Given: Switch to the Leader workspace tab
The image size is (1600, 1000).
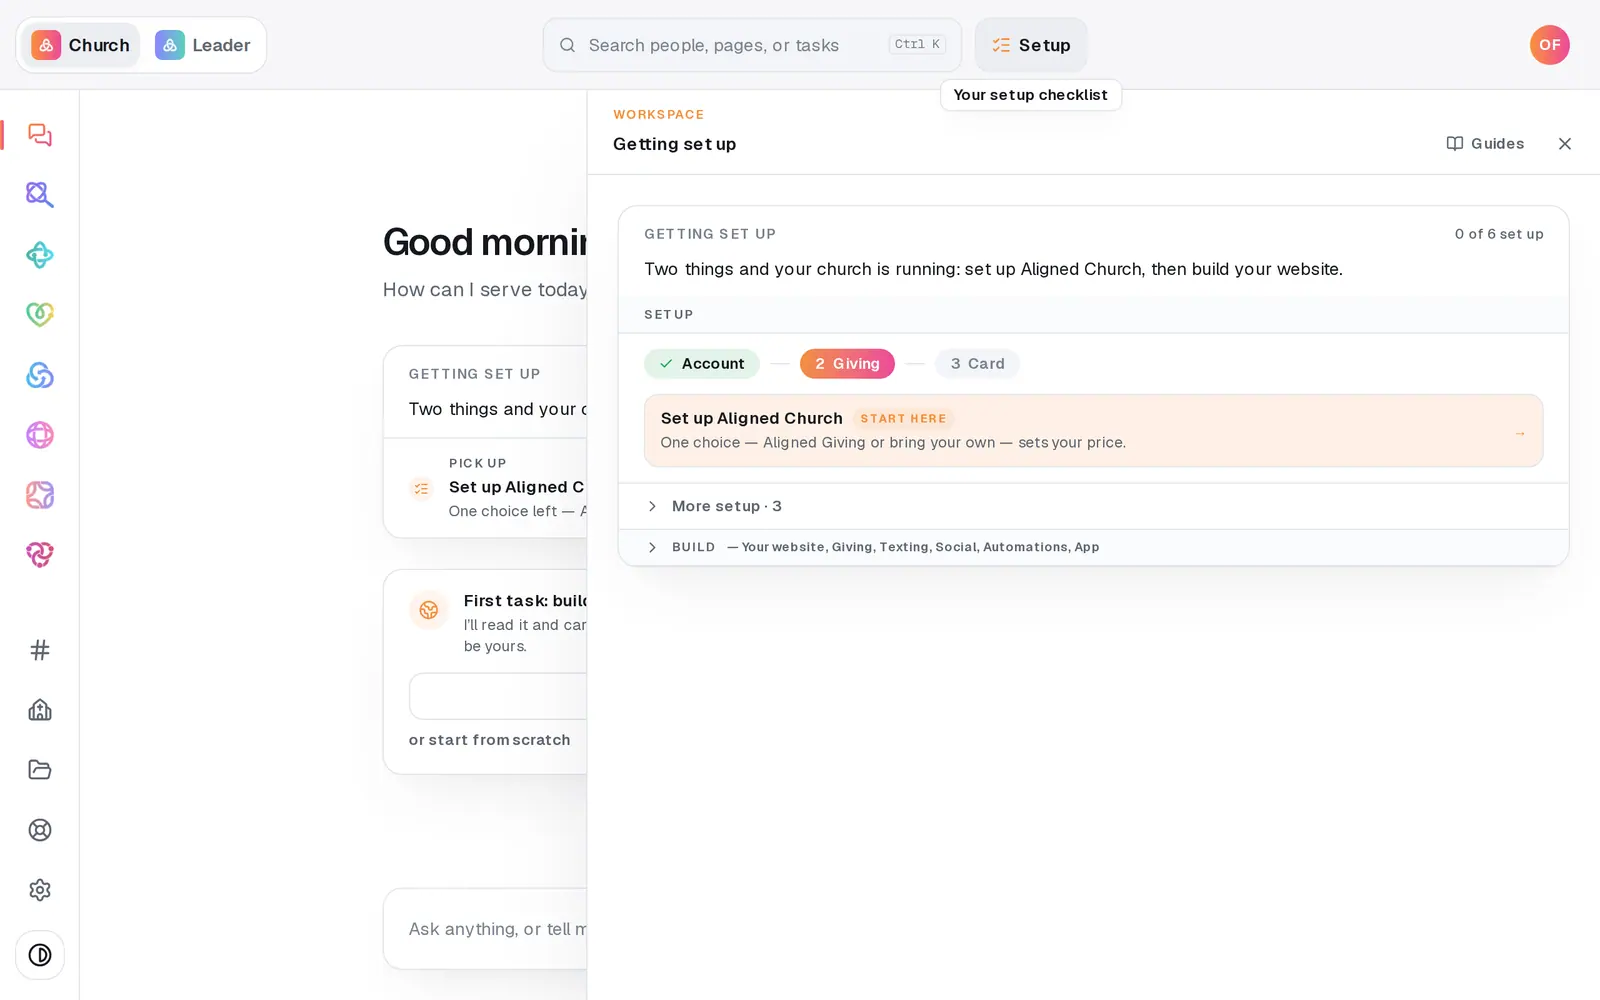Looking at the screenshot, I should [203, 45].
